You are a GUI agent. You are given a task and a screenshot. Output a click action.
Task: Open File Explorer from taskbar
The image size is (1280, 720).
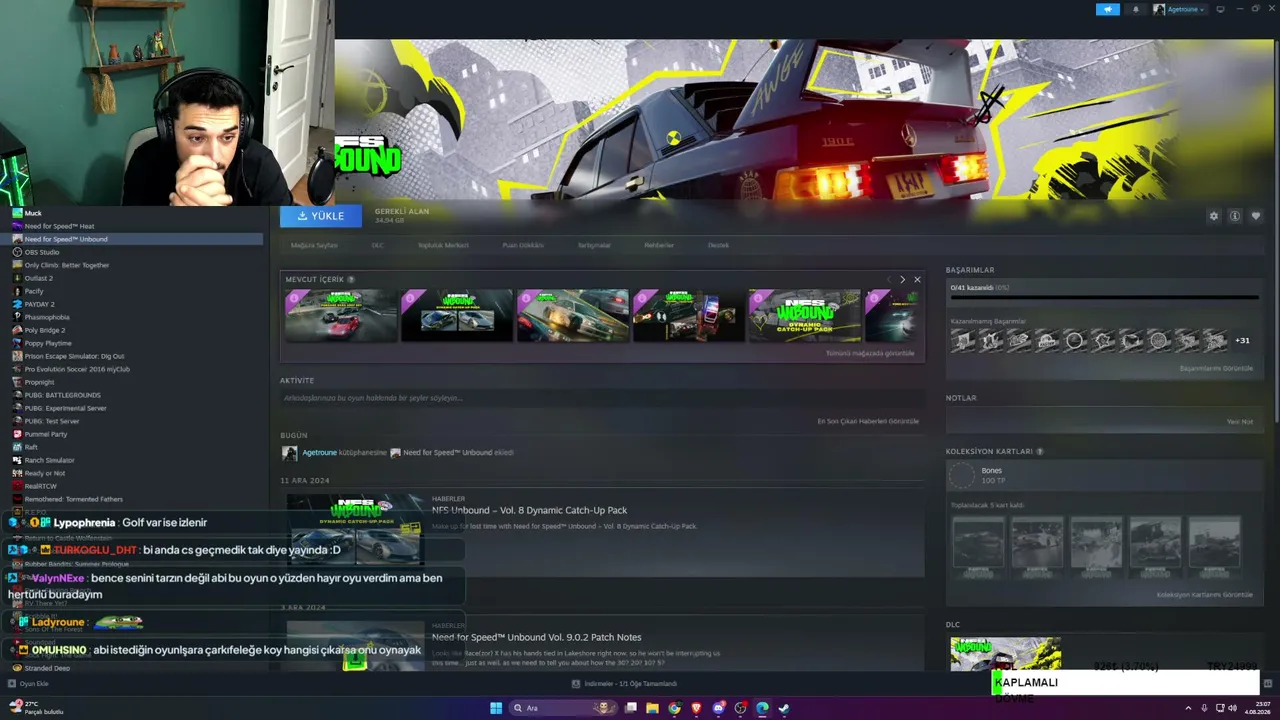[652, 708]
